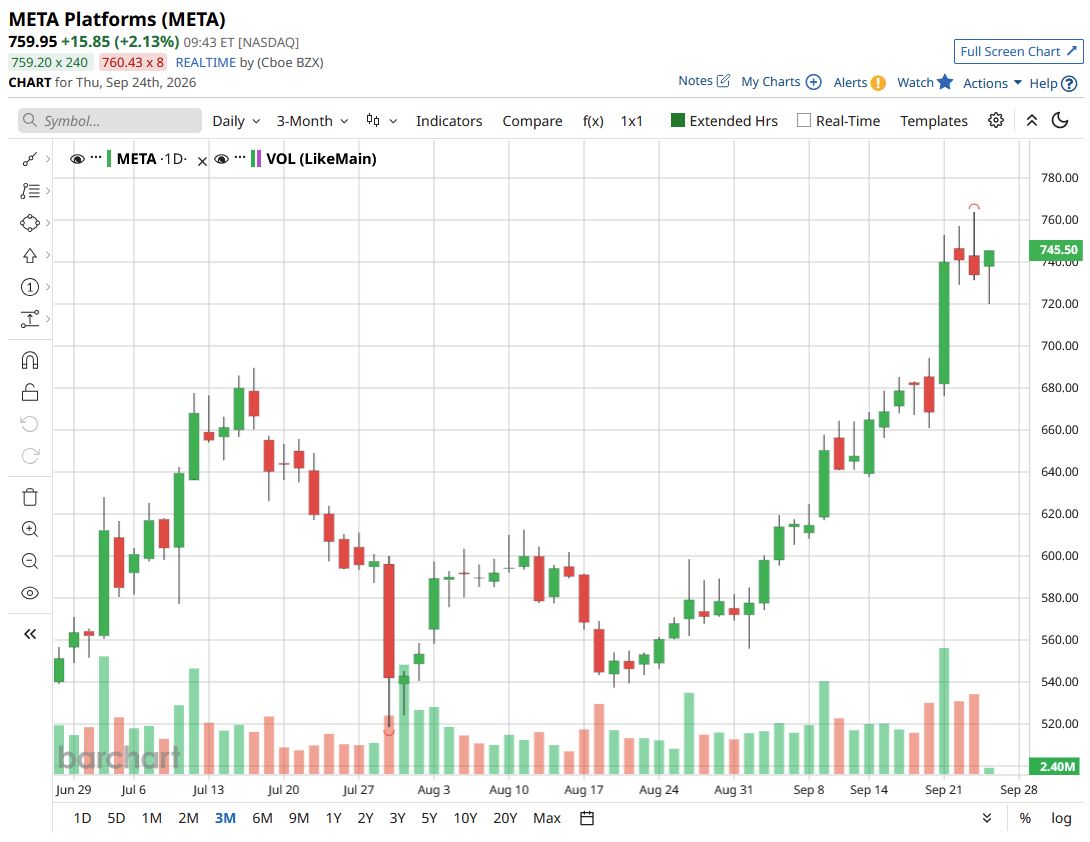
Task: Open the REALTIME quote link
Action: (206, 63)
